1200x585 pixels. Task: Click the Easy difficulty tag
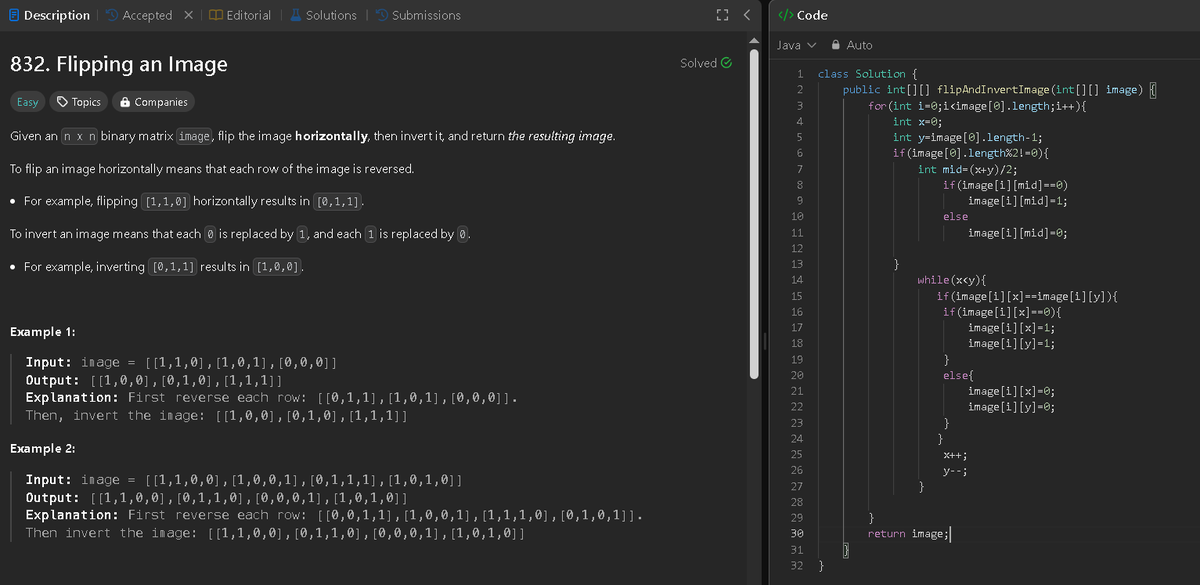point(28,102)
